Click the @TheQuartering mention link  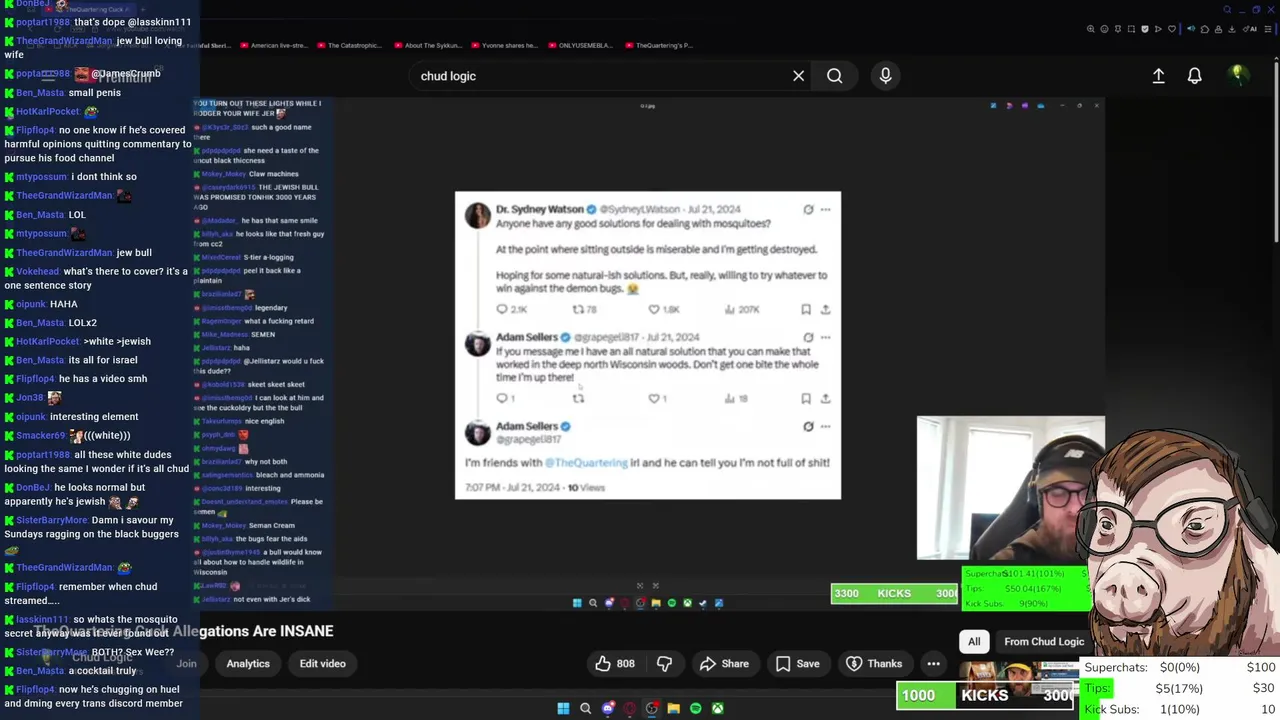pyautogui.click(x=586, y=463)
